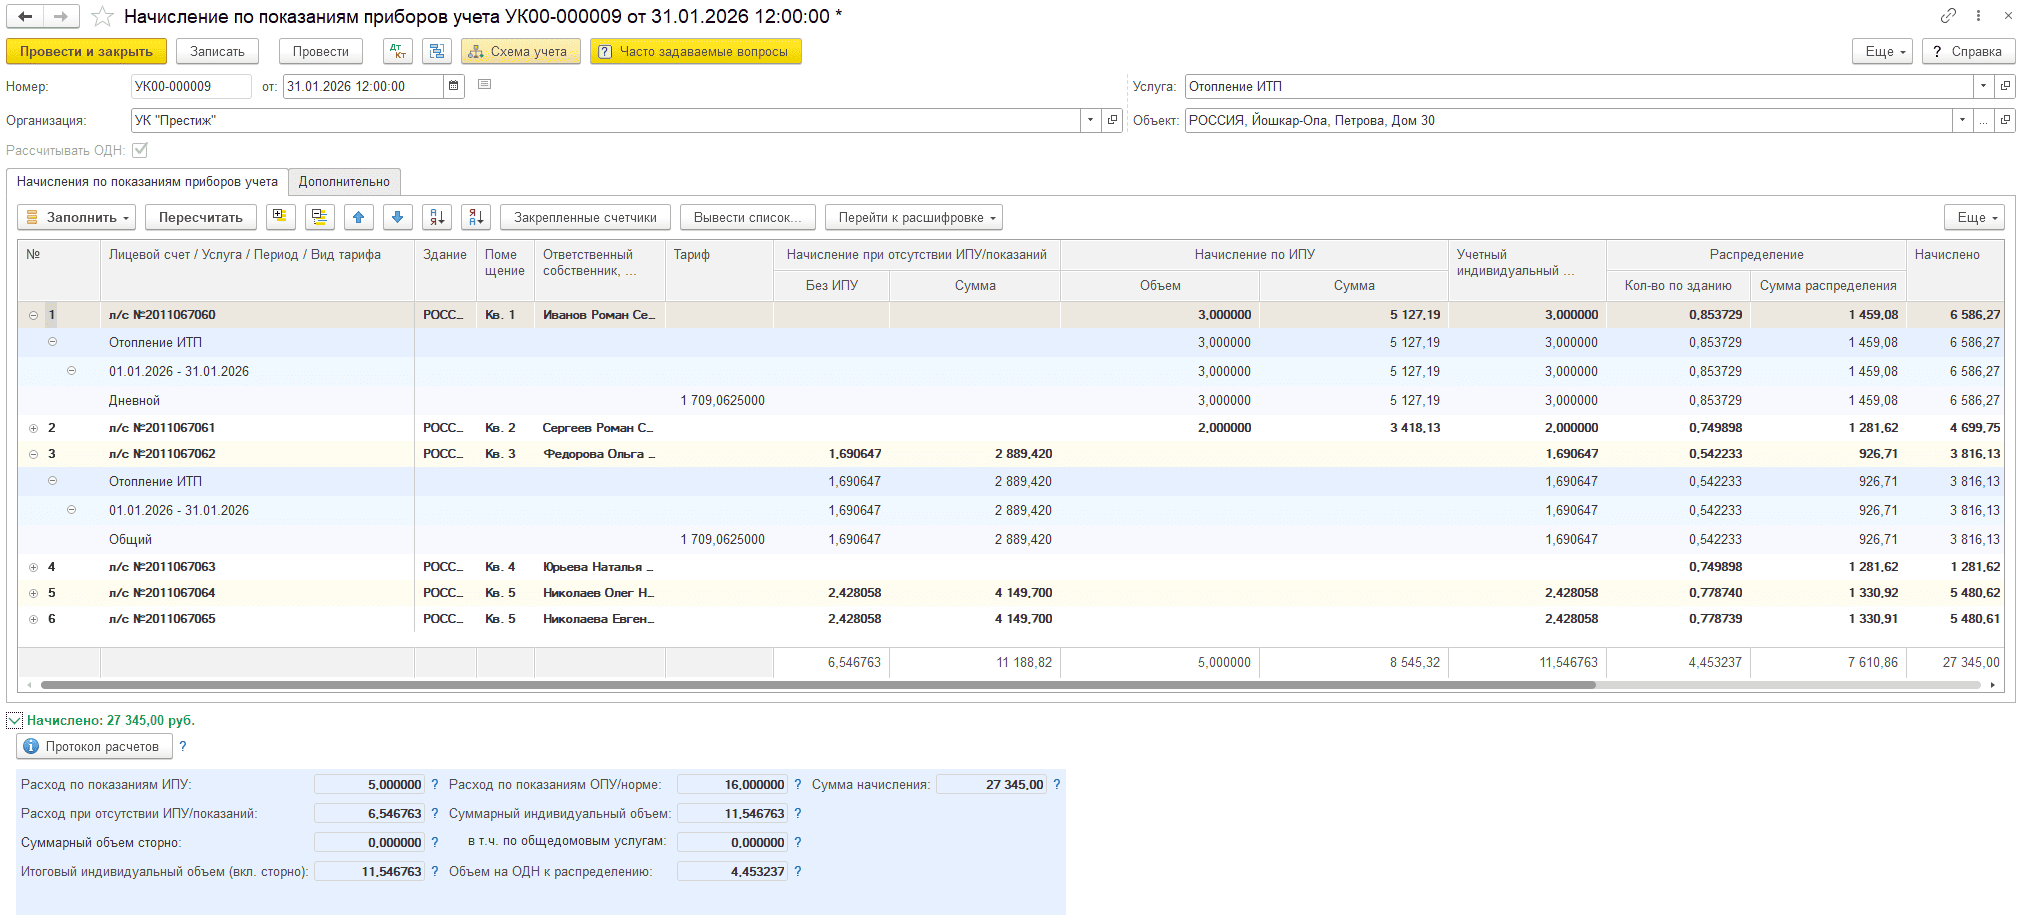
Task: Move row down with blue arrow
Action: click(x=398, y=217)
